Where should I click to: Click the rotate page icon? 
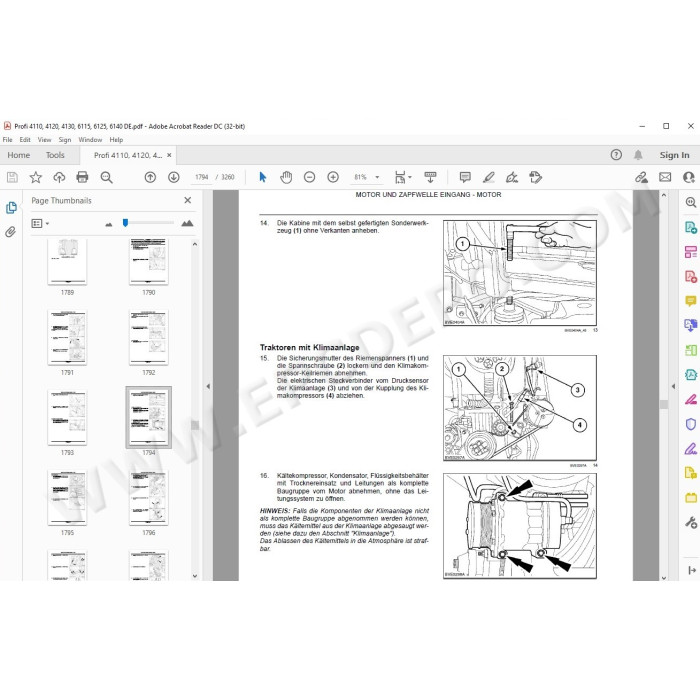[x=535, y=177]
